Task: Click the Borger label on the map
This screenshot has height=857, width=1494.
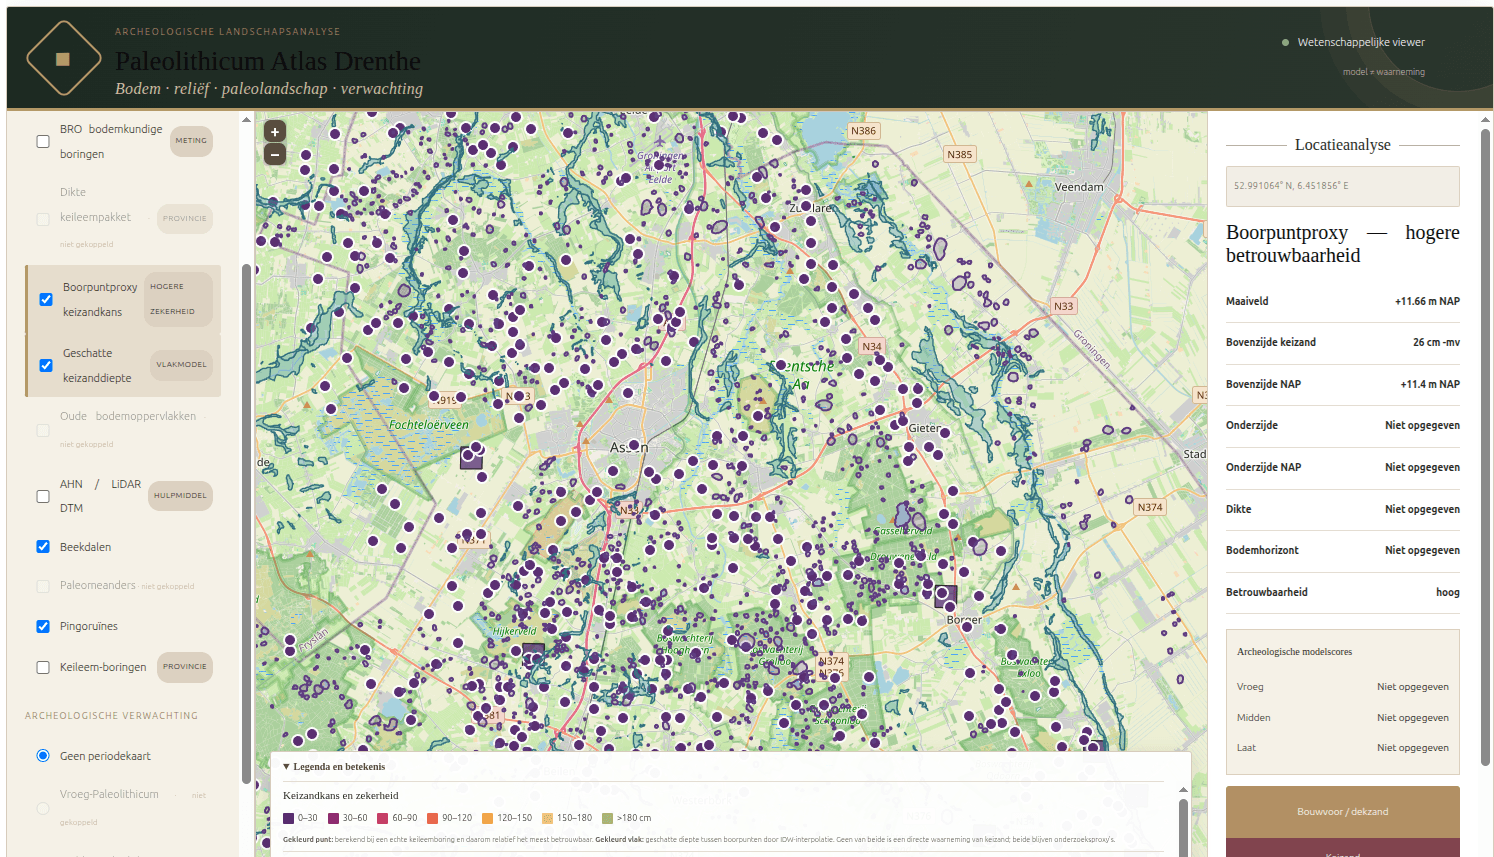Action: (964, 620)
